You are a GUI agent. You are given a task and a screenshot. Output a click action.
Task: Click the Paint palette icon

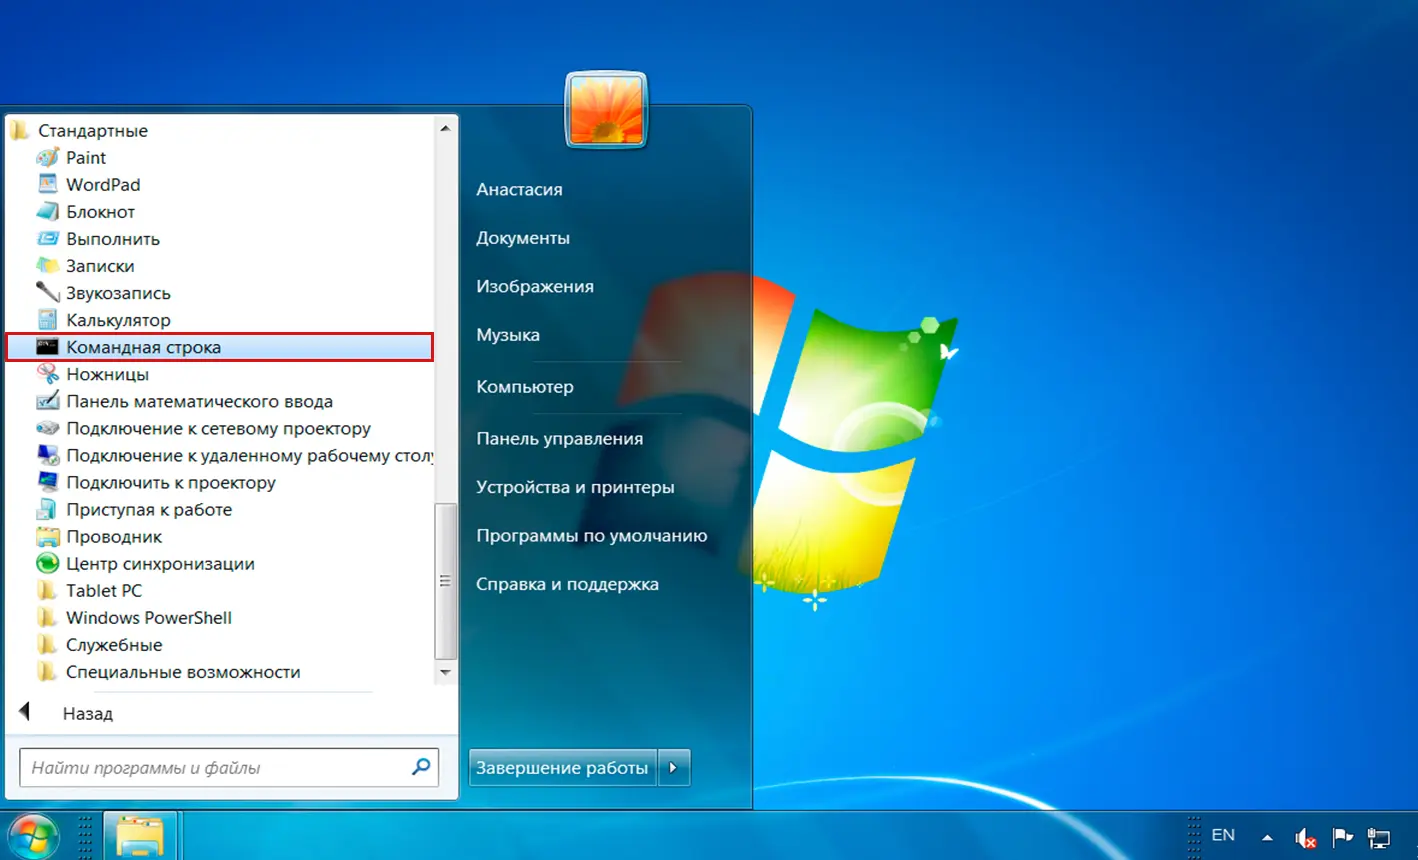pos(48,157)
